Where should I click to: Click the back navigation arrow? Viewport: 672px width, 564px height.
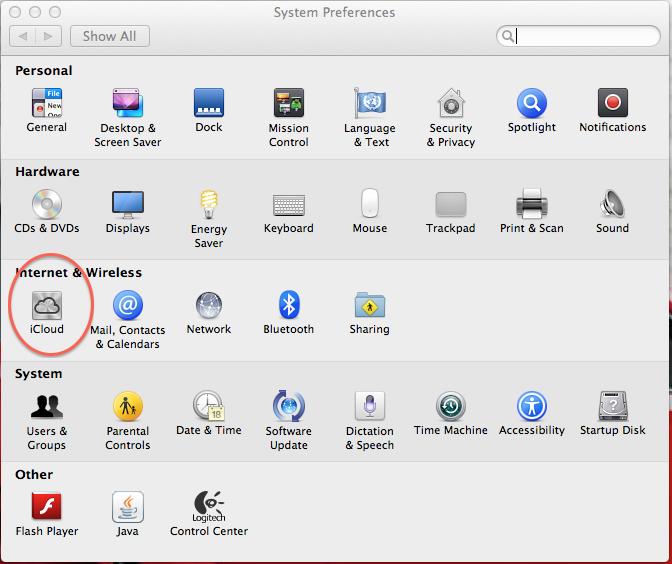23,36
